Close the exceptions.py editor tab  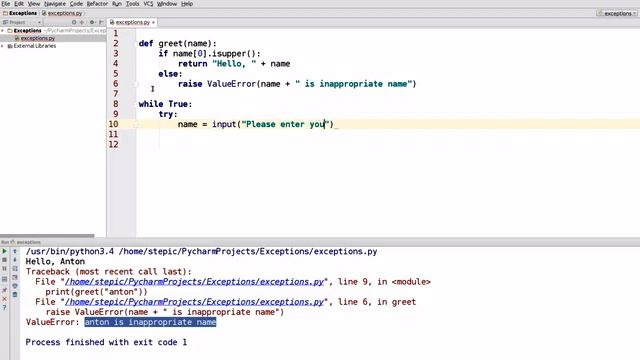[x=153, y=22]
